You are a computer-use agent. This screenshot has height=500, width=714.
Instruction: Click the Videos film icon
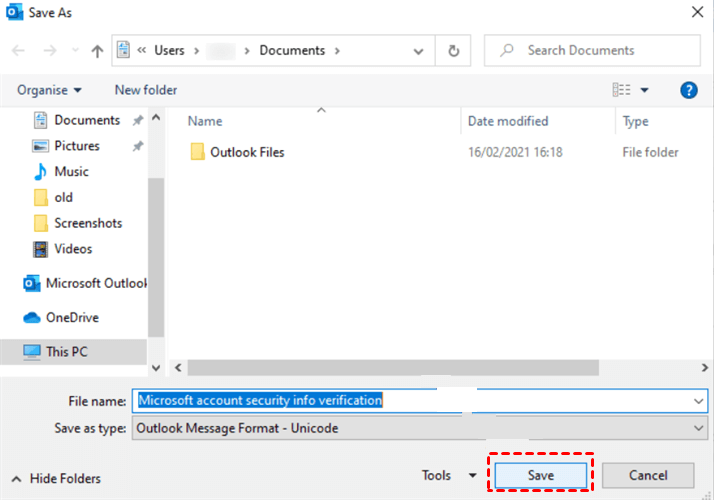click(41, 249)
